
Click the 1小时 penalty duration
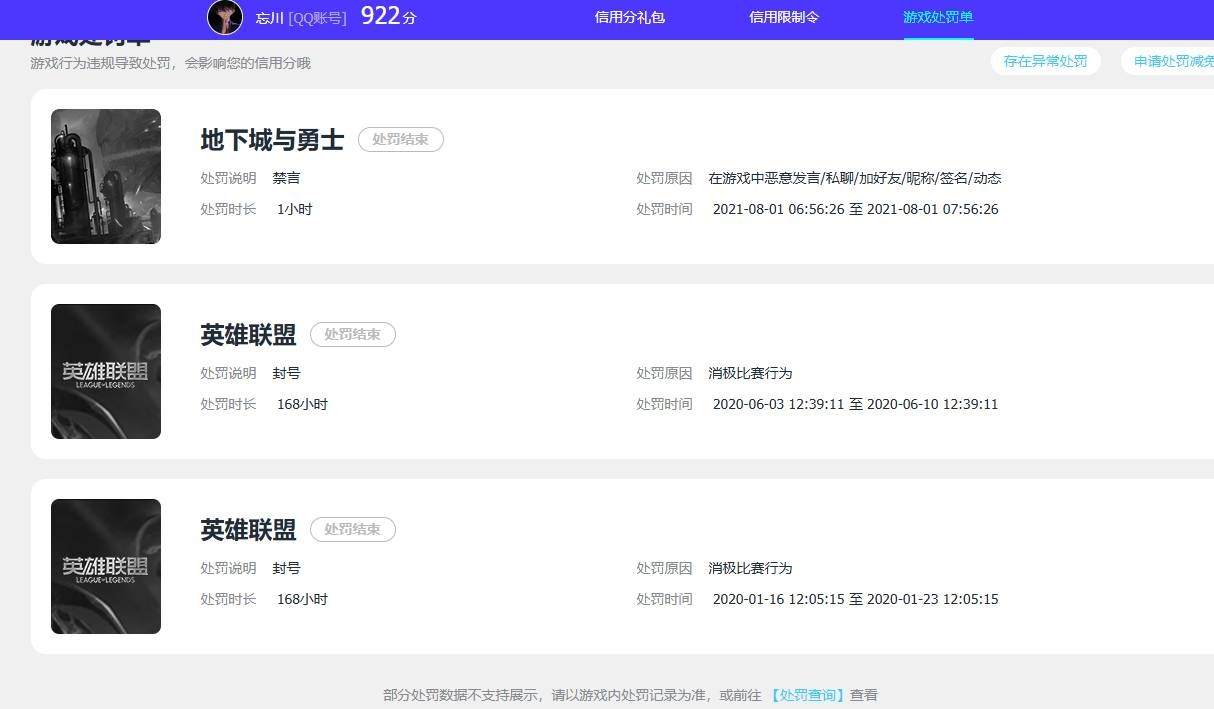click(x=294, y=209)
